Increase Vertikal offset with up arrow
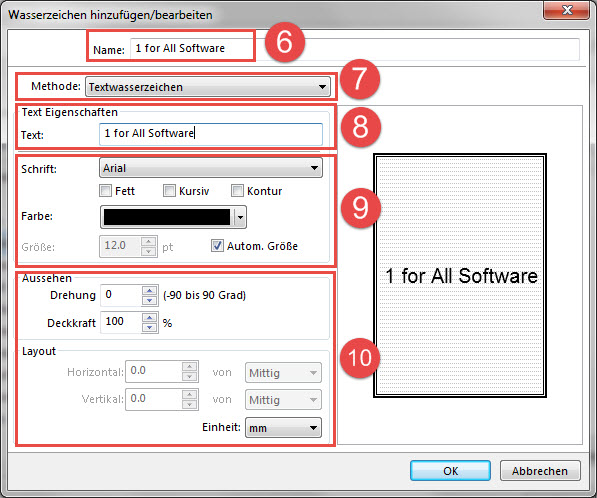 coord(190,394)
